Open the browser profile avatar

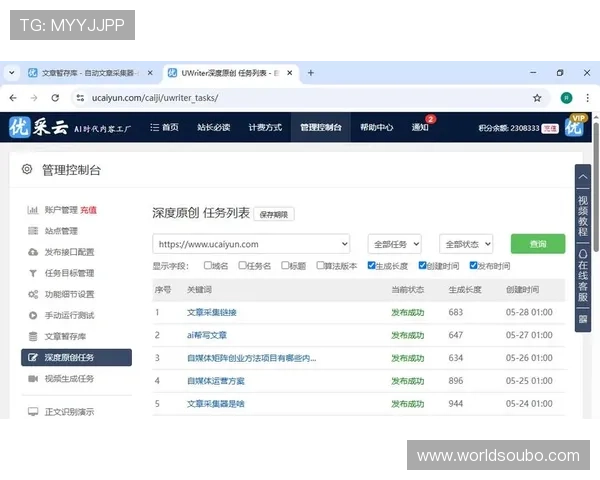(x=566, y=98)
